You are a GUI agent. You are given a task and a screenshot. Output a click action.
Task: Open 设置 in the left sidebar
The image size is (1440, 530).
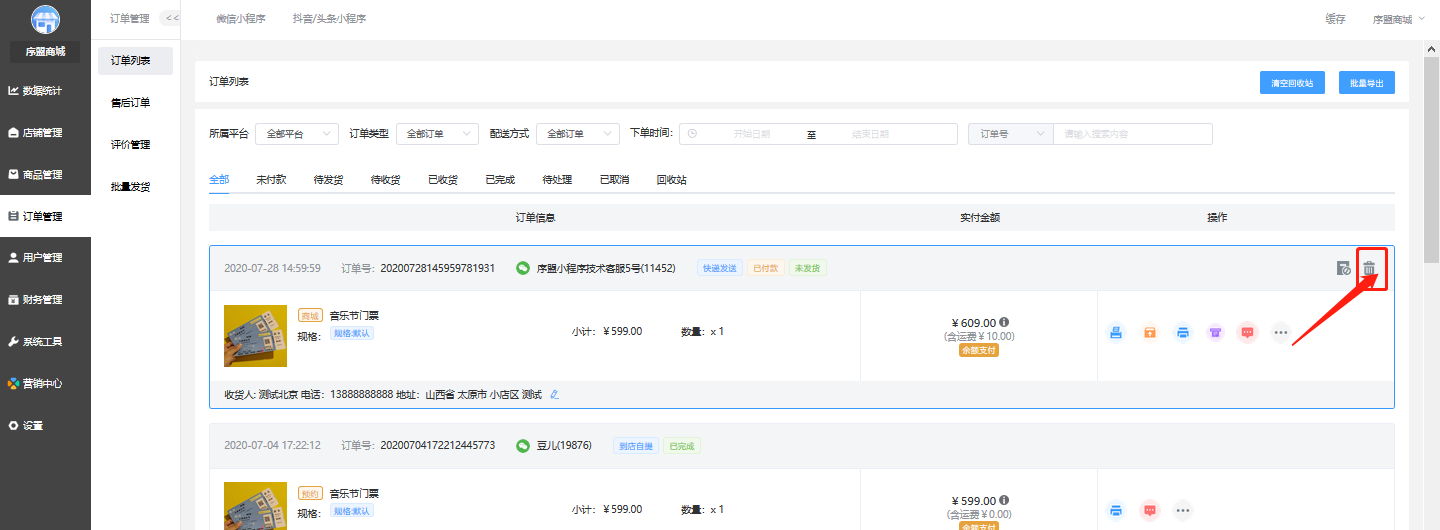[45, 426]
